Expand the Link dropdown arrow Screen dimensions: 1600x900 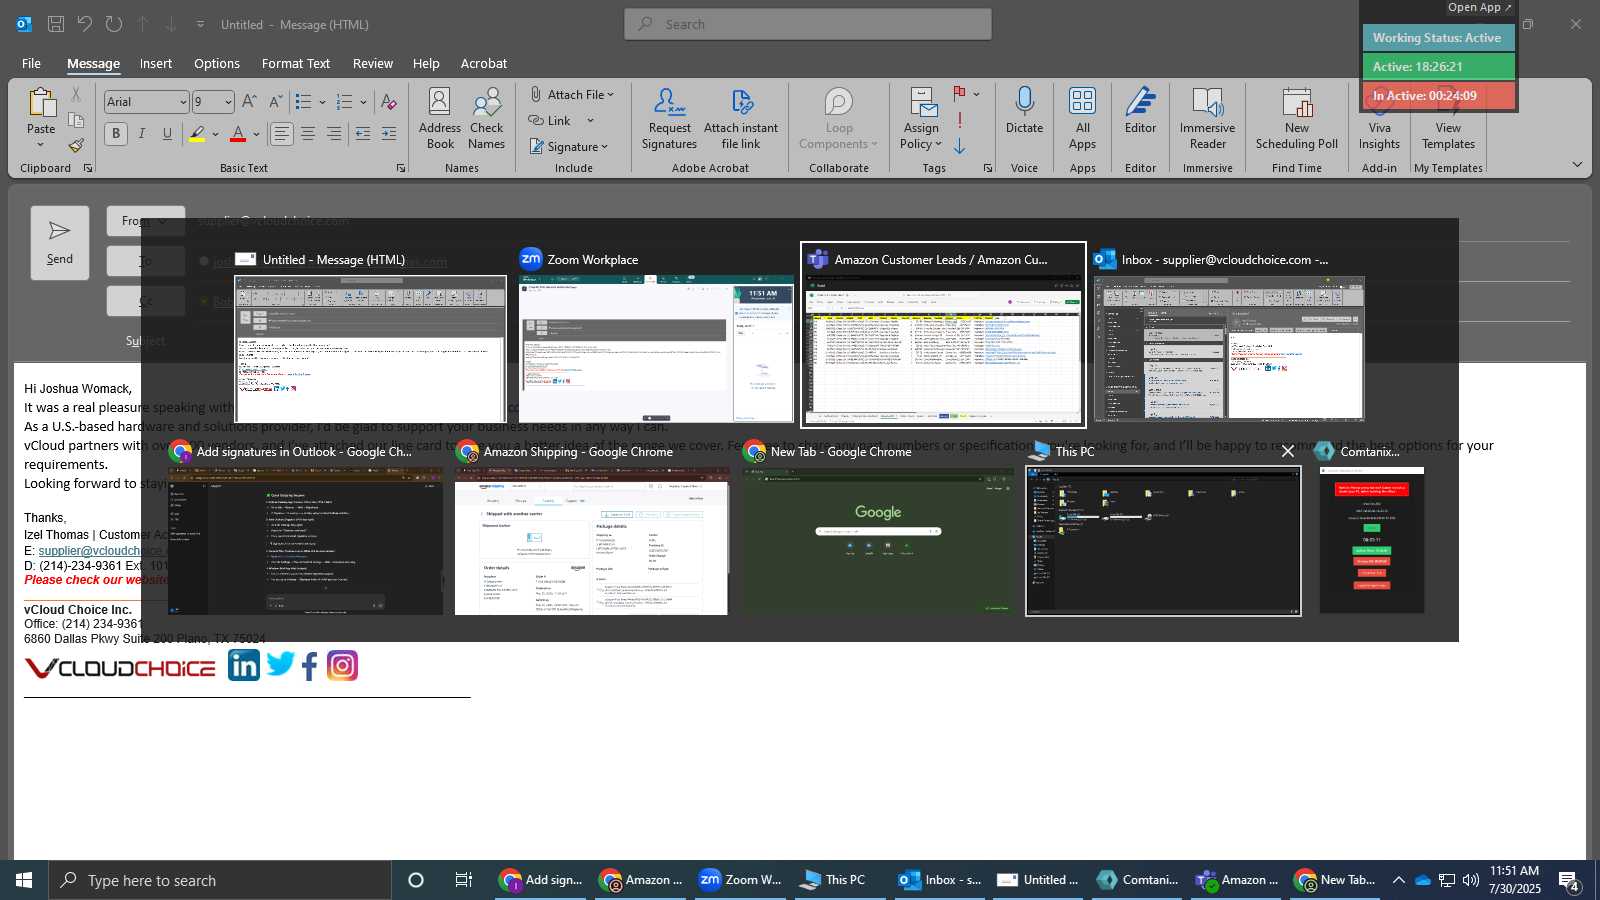pyautogui.click(x=590, y=121)
